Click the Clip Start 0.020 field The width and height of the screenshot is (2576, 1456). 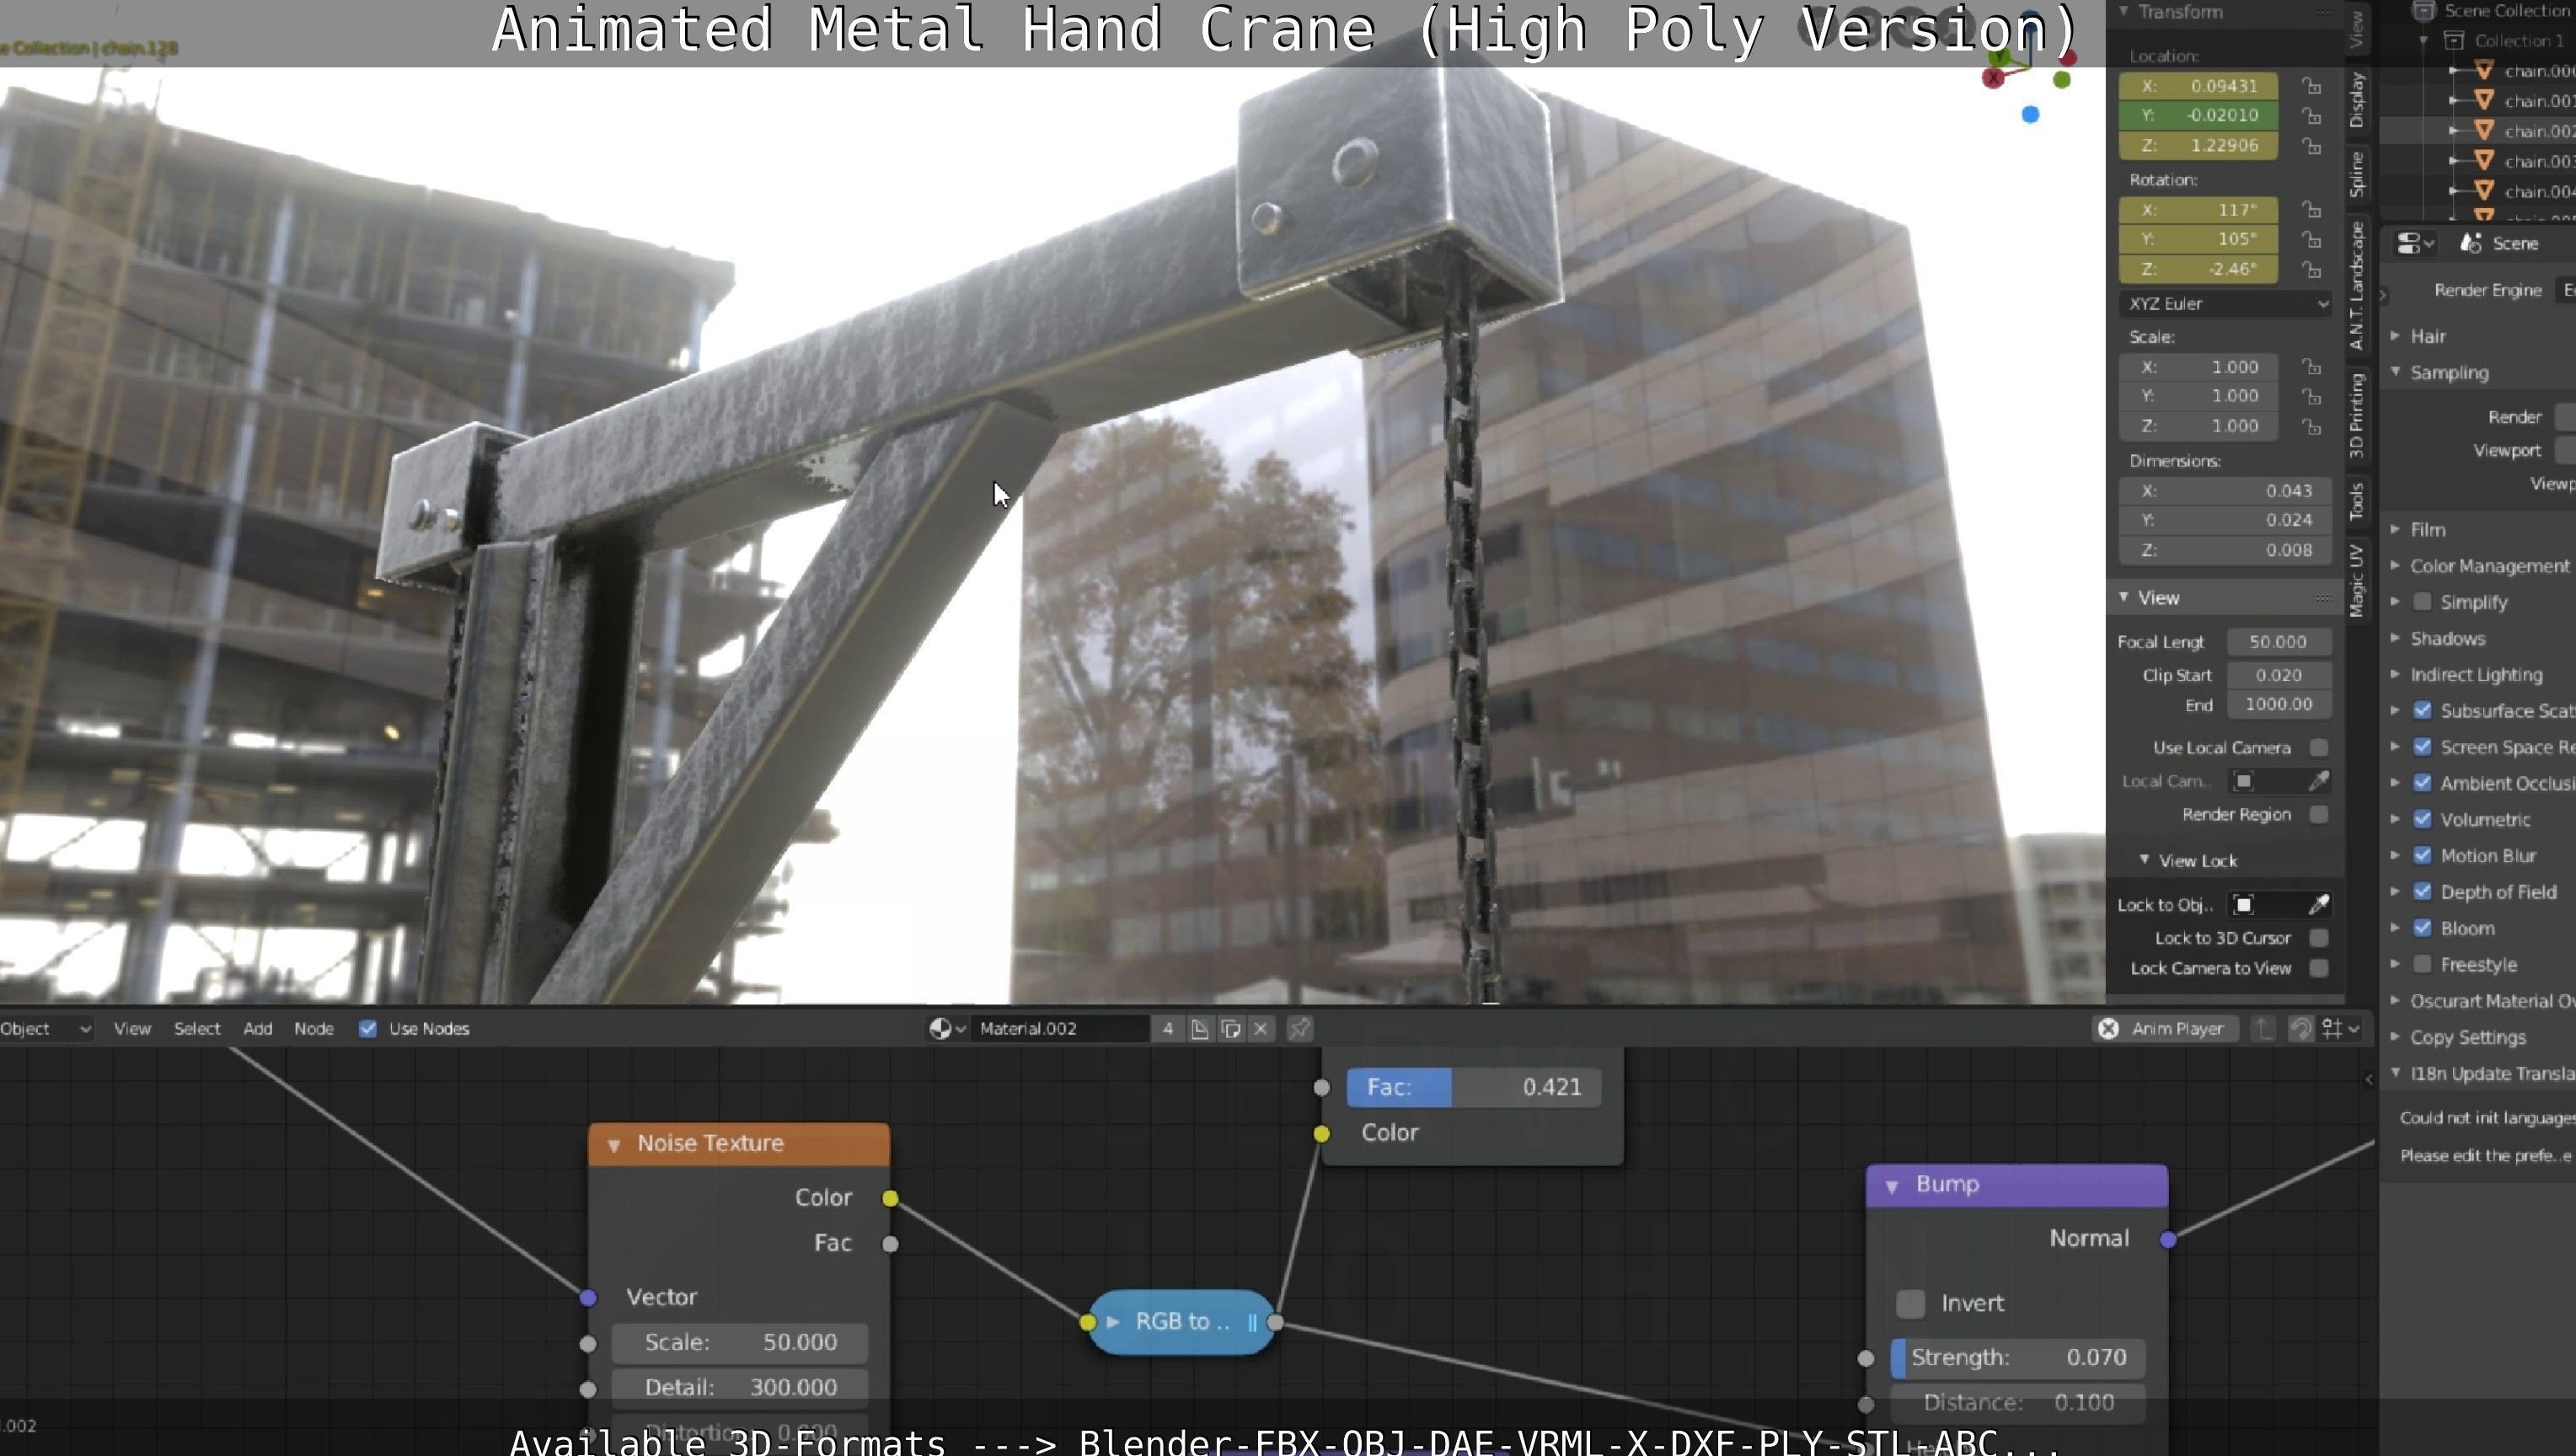[x=2279, y=675]
